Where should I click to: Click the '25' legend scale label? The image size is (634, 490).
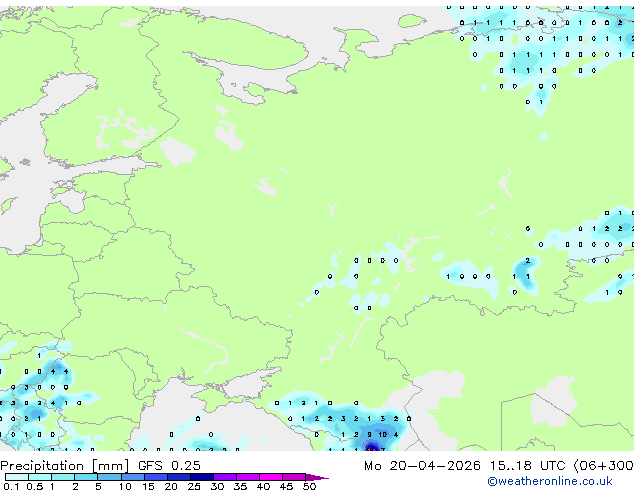(x=194, y=486)
